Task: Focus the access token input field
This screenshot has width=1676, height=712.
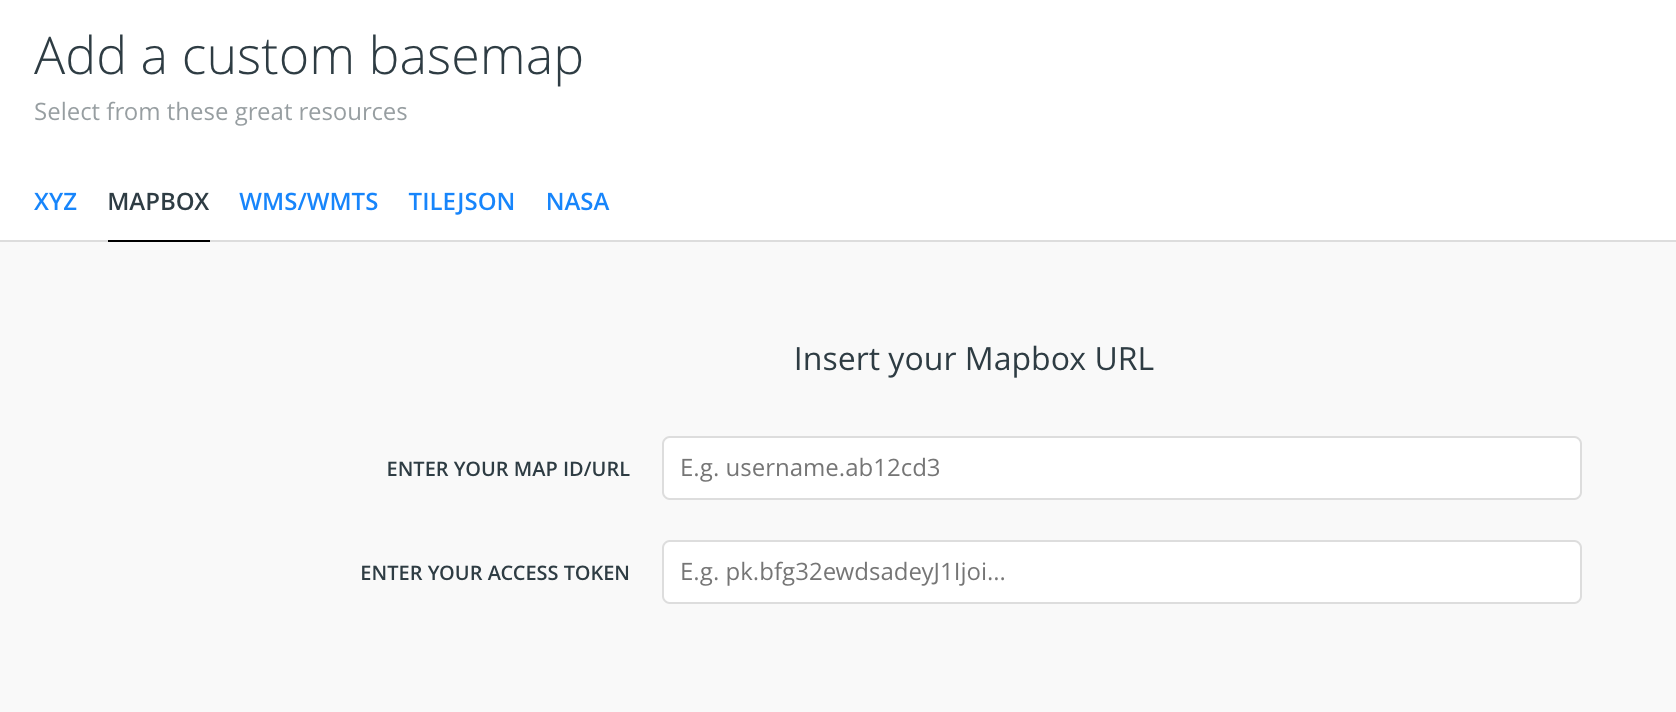Action: (1121, 572)
